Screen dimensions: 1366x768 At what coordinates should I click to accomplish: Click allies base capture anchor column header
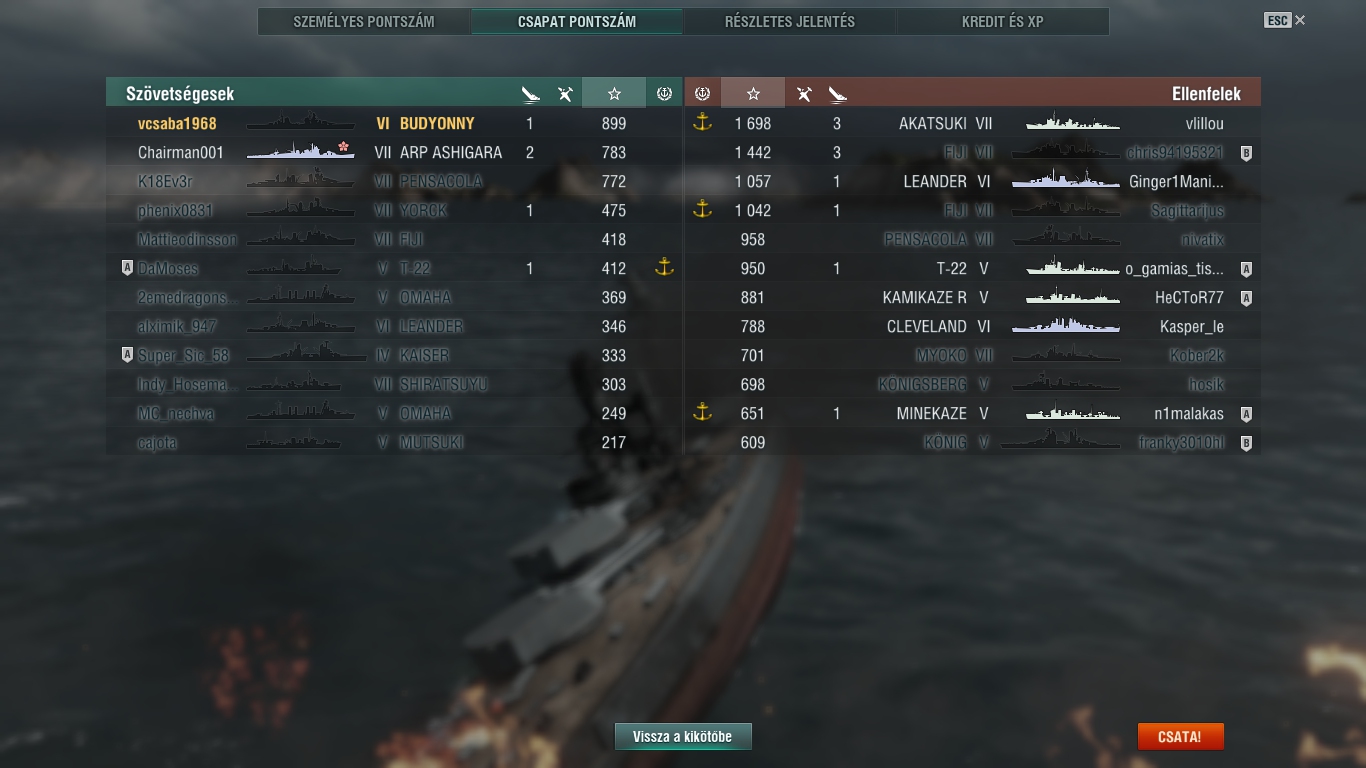pyautogui.click(x=664, y=94)
